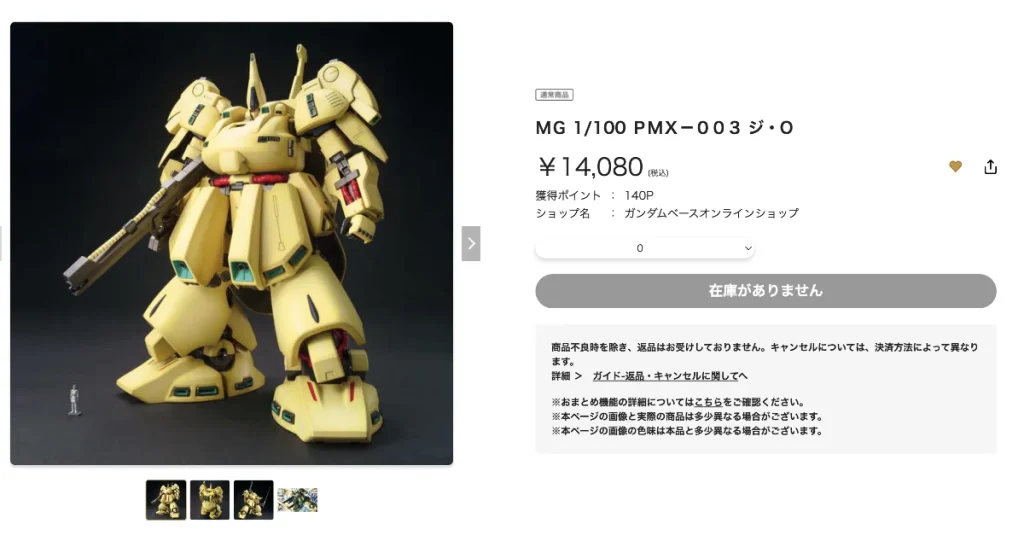The image size is (1024, 541).
Task: Open the ガイド-返品・キャンセルに関してへ link
Action: click(x=670, y=376)
